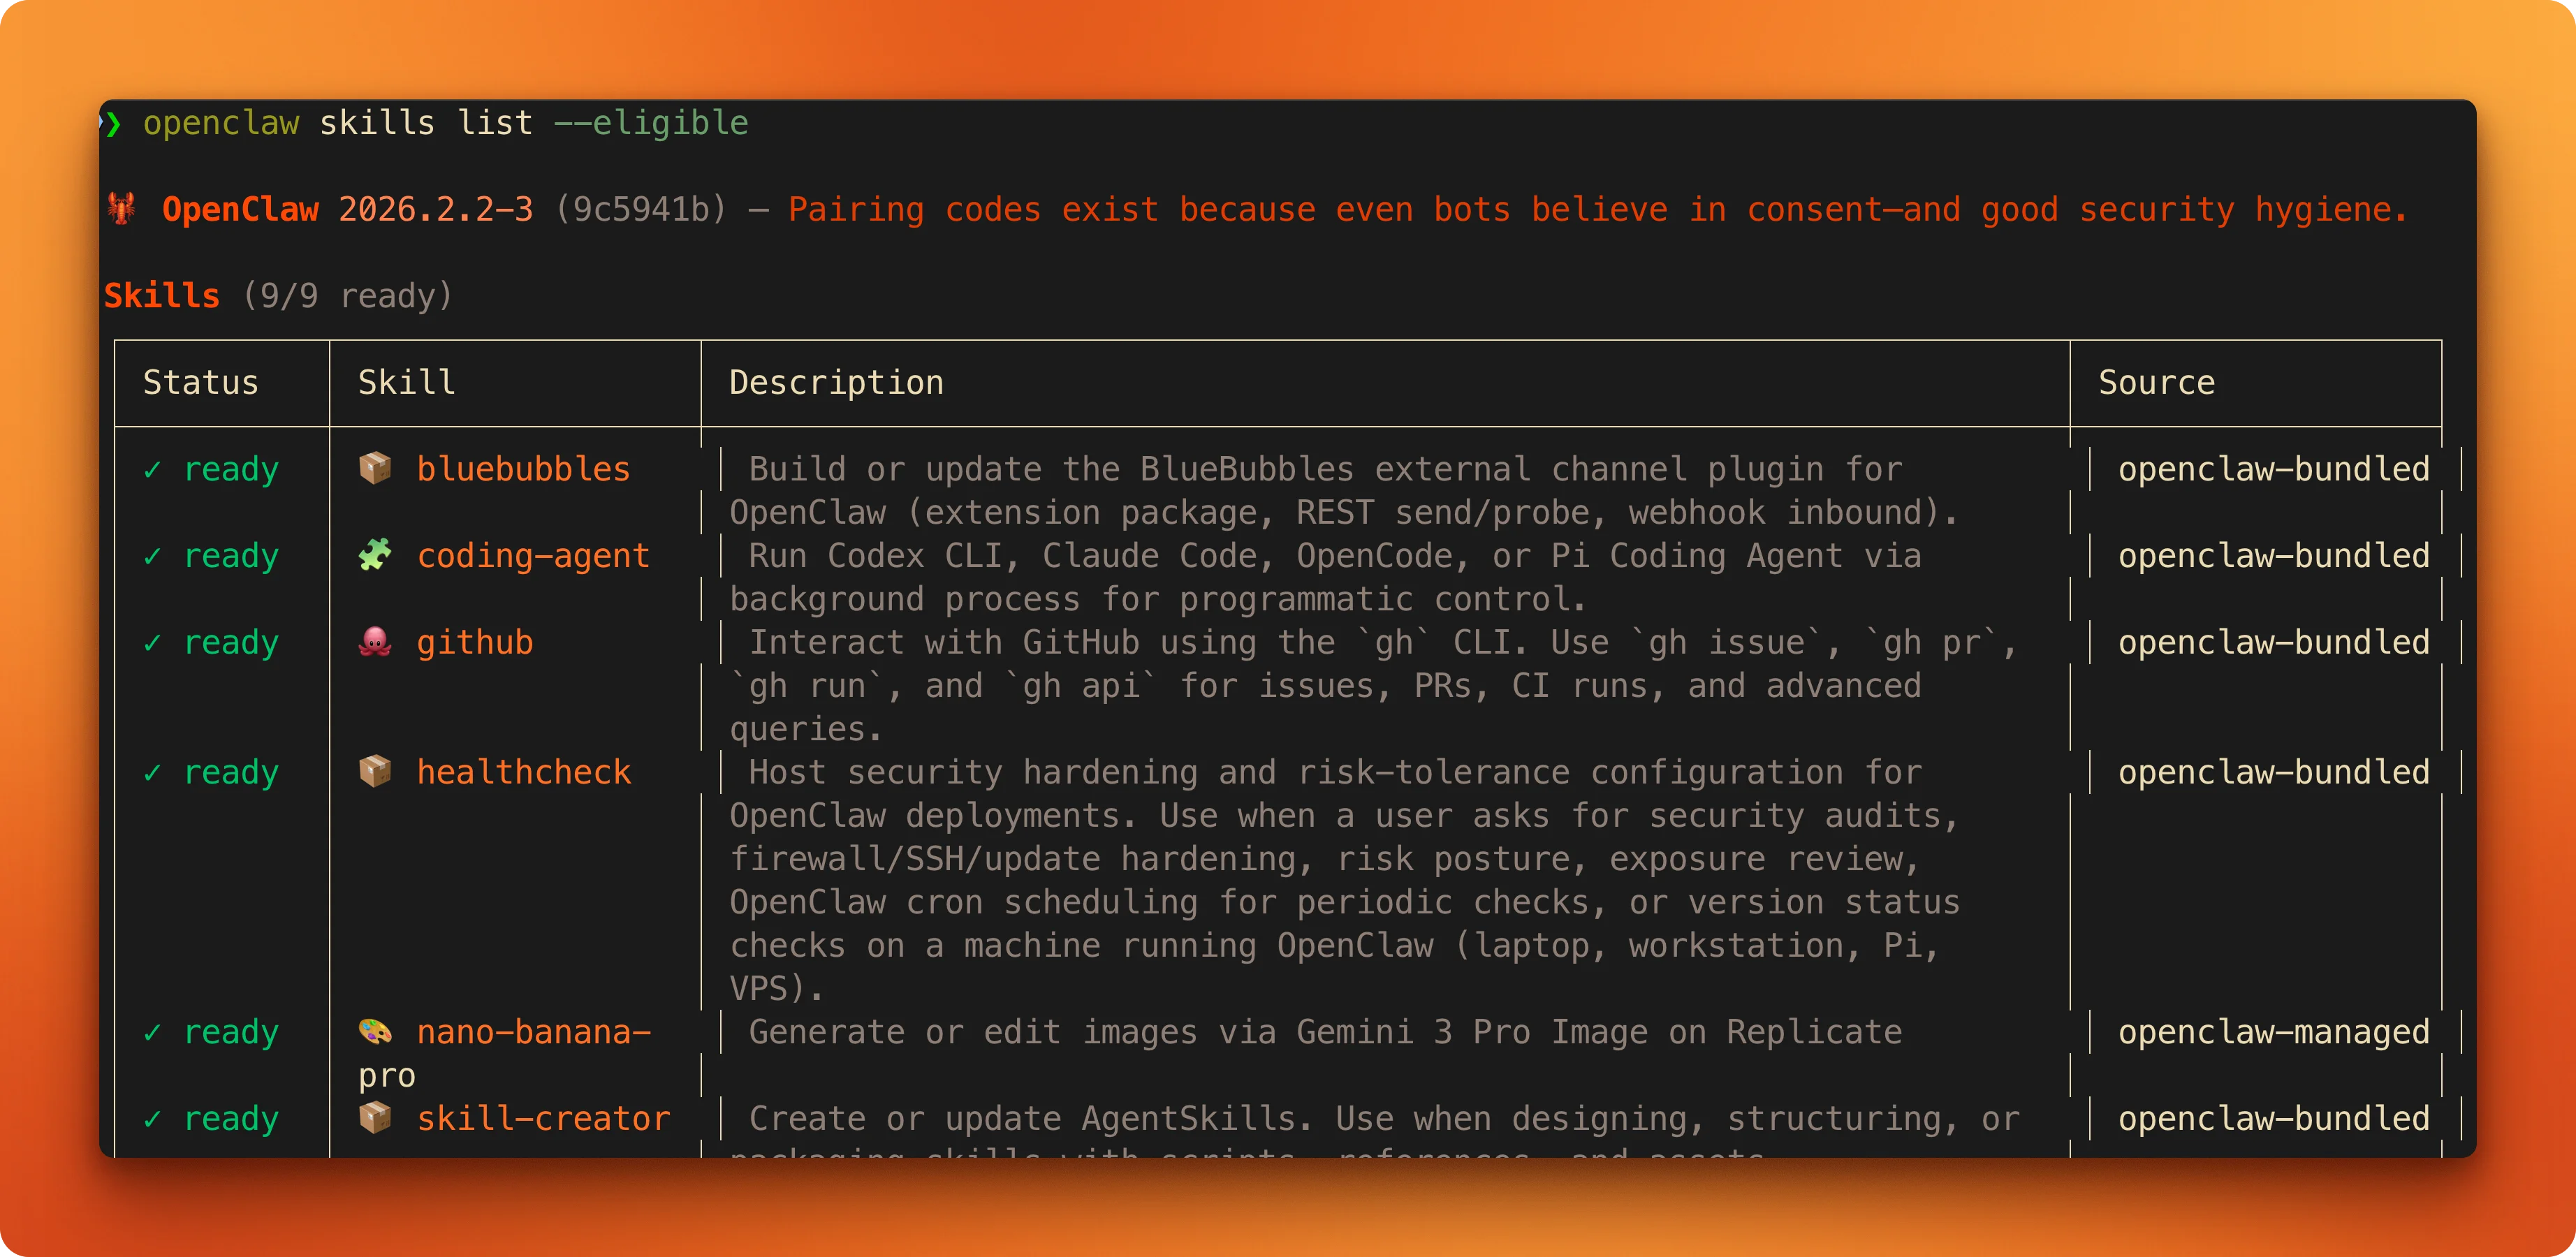Viewport: 2576px width, 1257px height.
Task: Click the 9c5941b commit hash
Action: pyautogui.click(x=641, y=210)
